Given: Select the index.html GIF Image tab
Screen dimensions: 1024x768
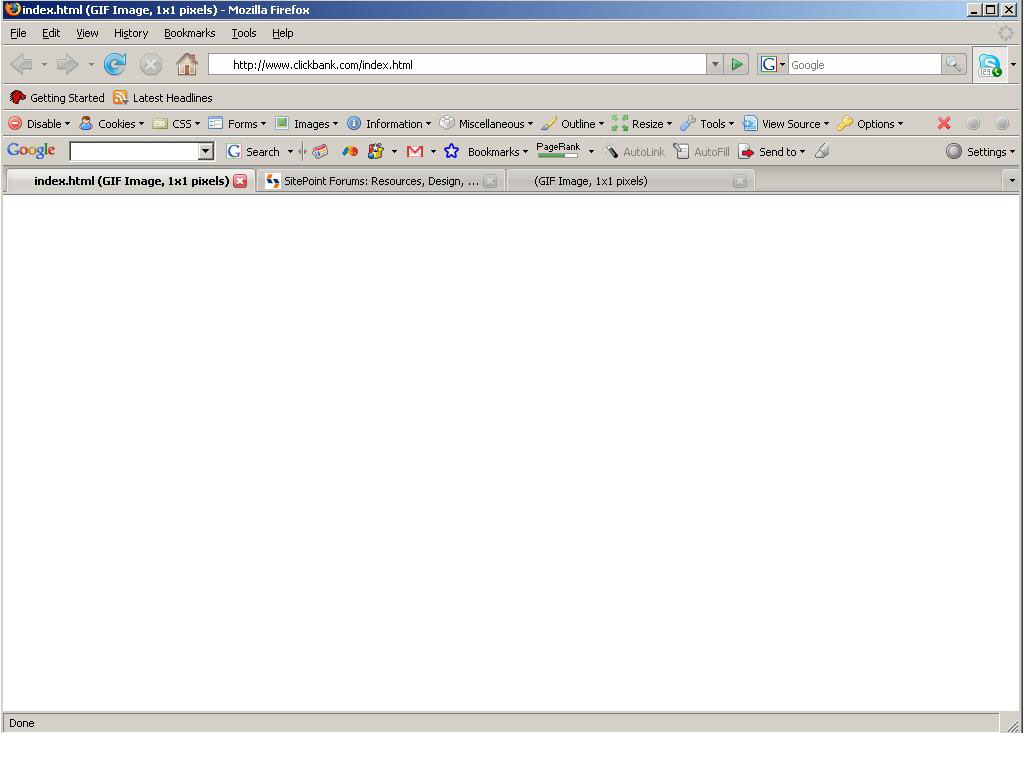Looking at the screenshot, I should (x=131, y=181).
